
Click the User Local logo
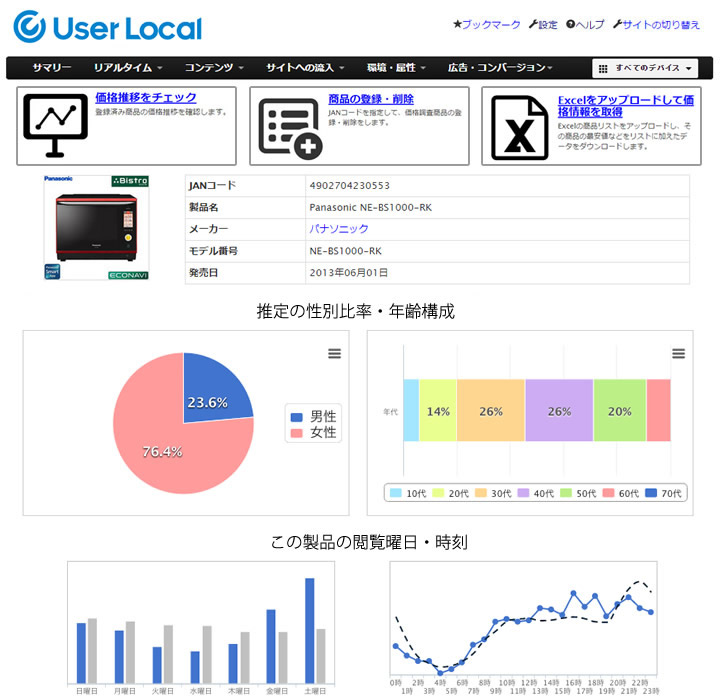(108, 27)
